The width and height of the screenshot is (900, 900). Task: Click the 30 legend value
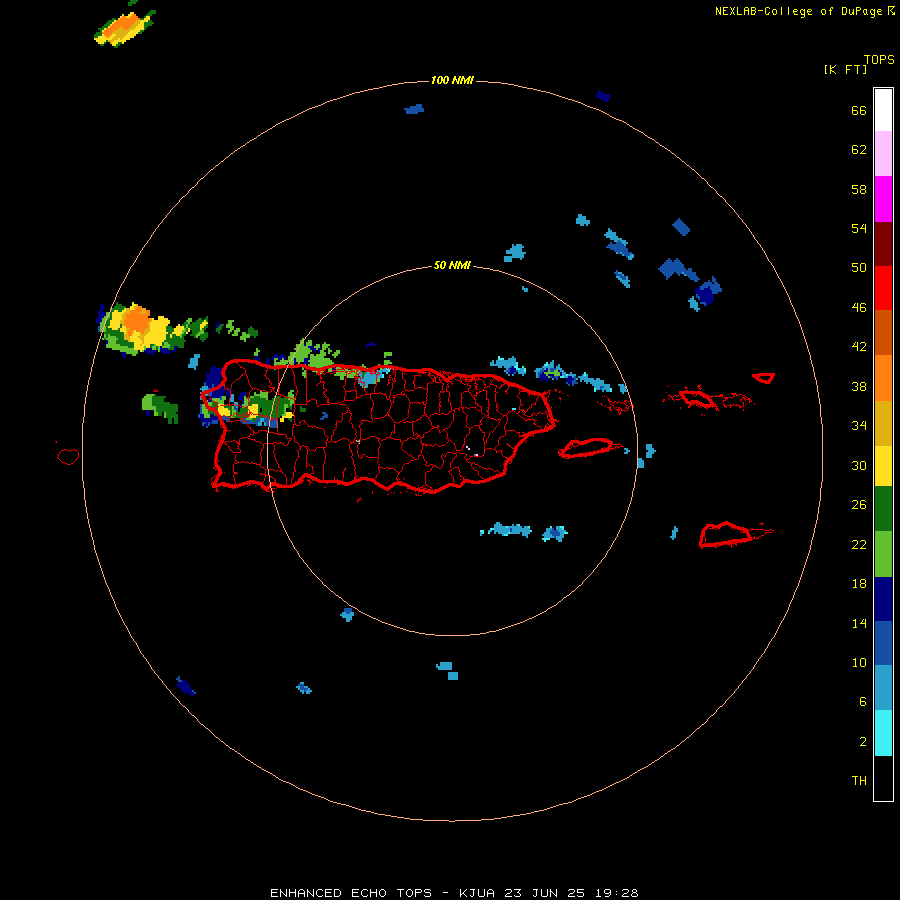tap(859, 465)
